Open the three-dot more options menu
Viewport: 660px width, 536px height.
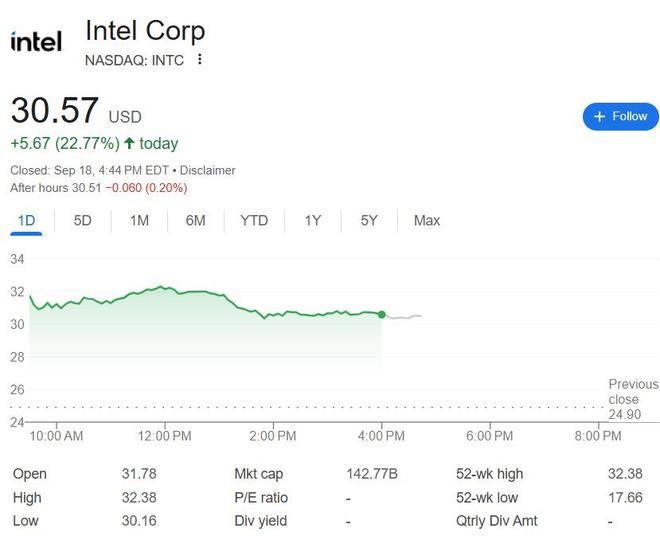click(x=200, y=59)
